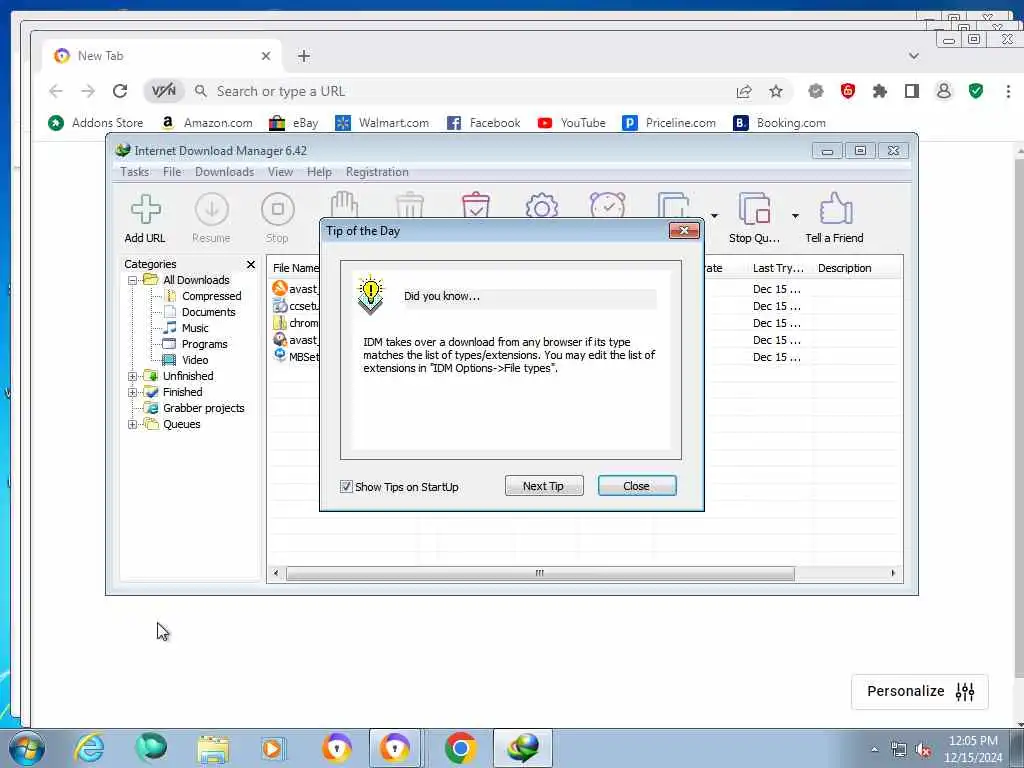Show hidden tray icons arrow
The image size is (1024, 768).
click(x=874, y=750)
